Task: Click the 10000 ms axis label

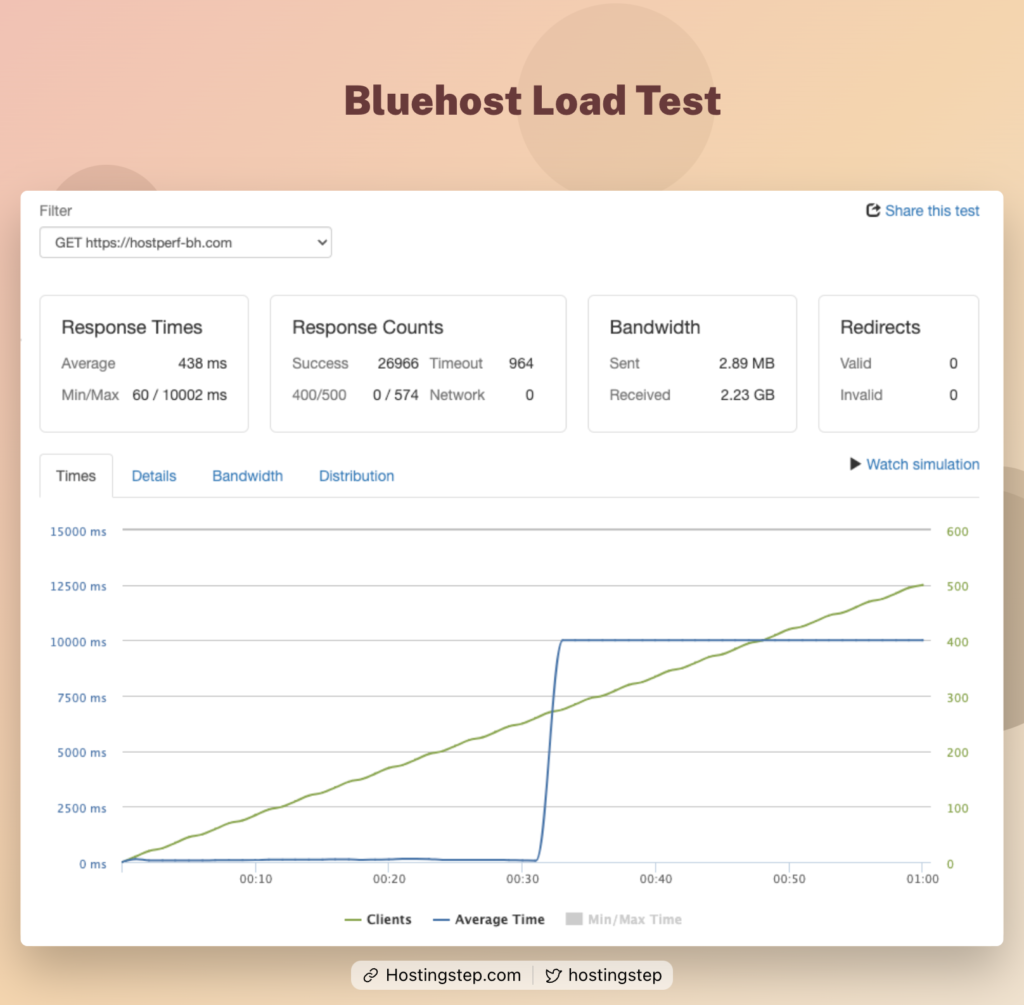Action: click(x=78, y=642)
